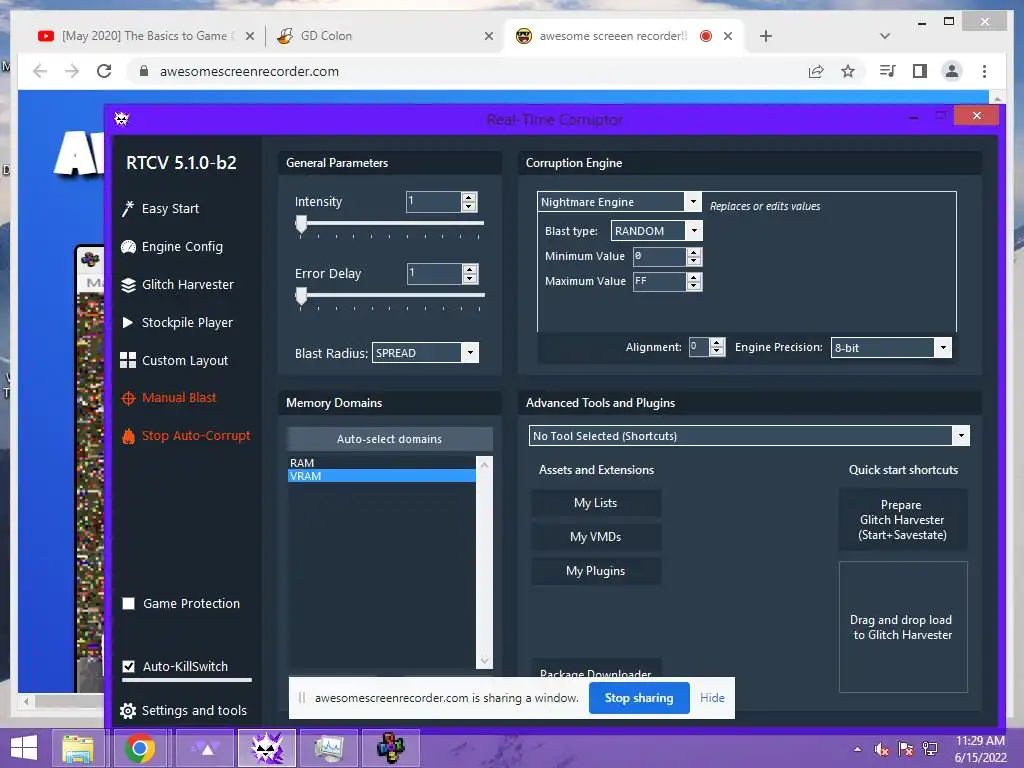
Task: Select Easy Start menu label
Action: click(x=170, y=208)
